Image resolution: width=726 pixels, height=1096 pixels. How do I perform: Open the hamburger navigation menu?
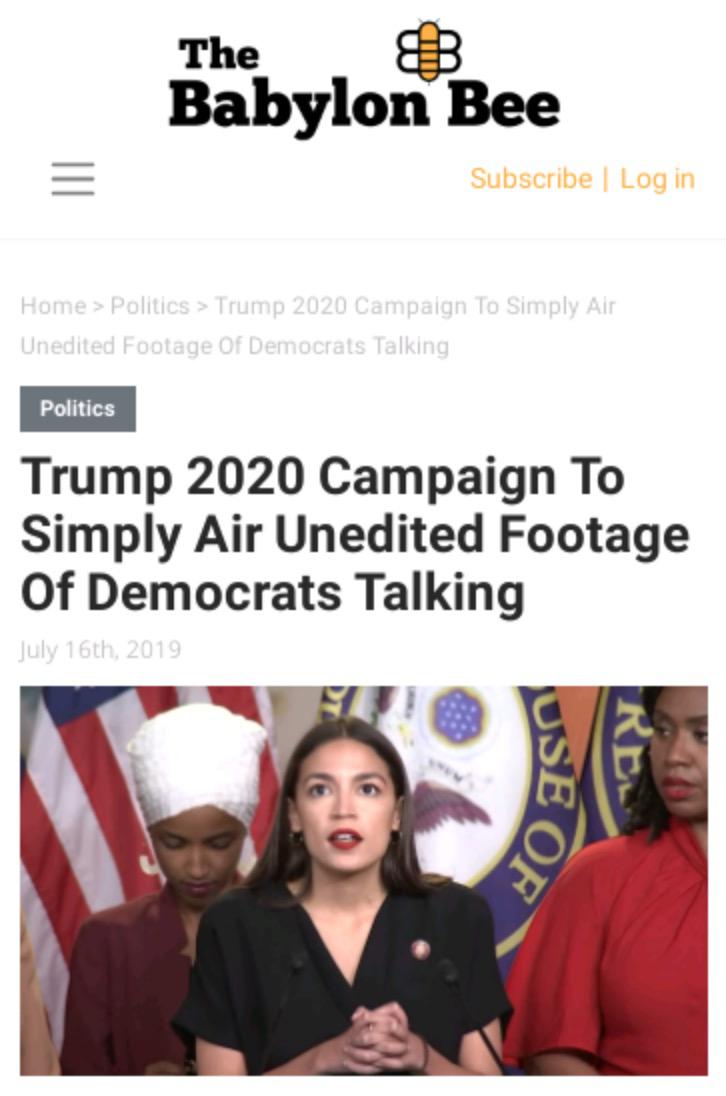coord(73,179)
